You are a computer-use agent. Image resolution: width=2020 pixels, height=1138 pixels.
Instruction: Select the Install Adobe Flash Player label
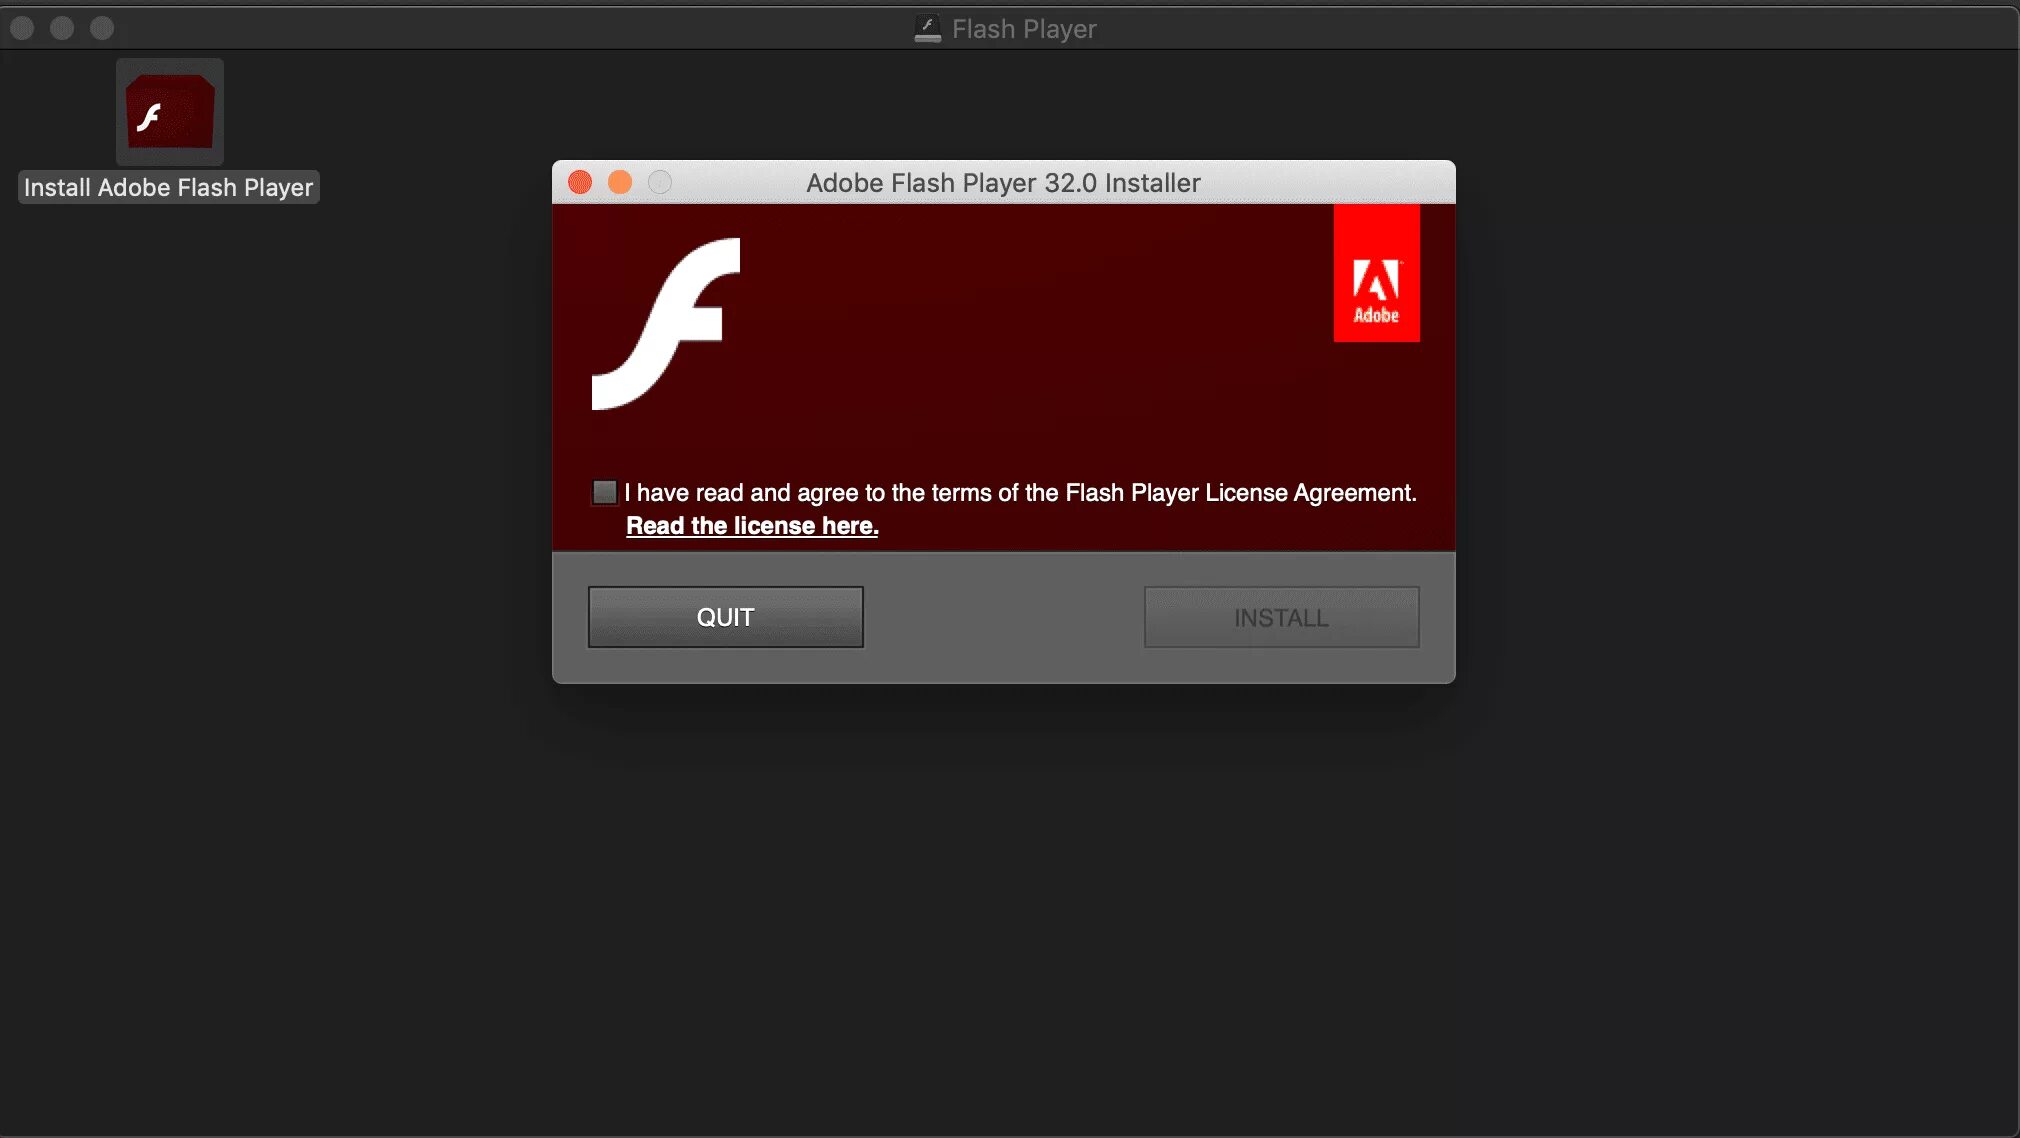(x=168, y=188)
